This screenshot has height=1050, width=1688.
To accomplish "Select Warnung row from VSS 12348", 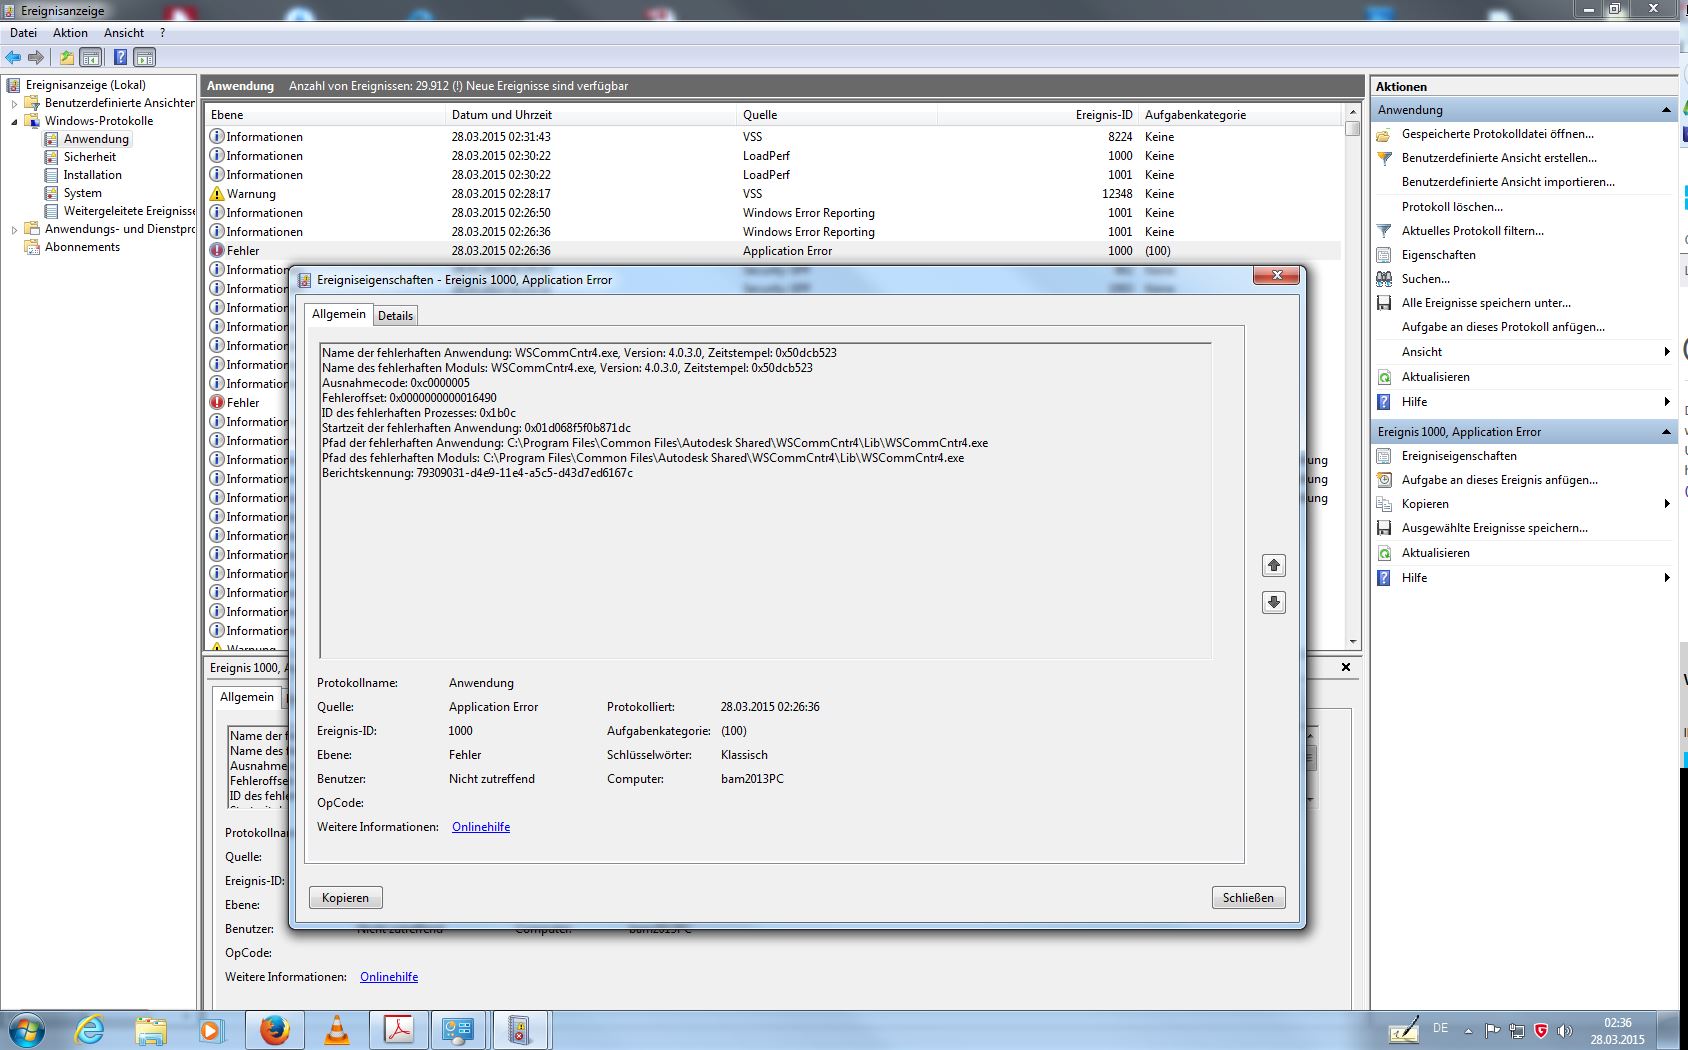I will click(x=773, y=194).
